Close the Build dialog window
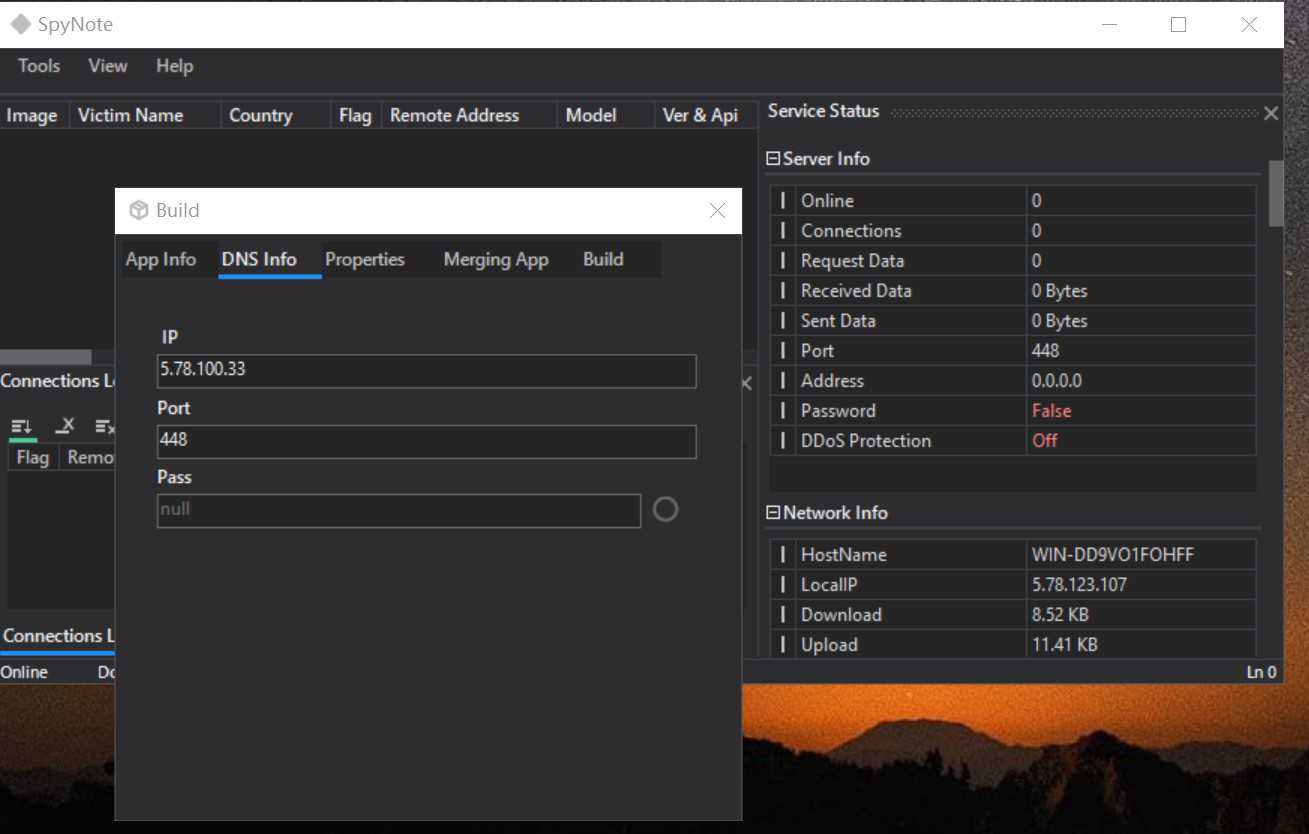The height and width of the screenshot is (834, 1309). (717, 211)
